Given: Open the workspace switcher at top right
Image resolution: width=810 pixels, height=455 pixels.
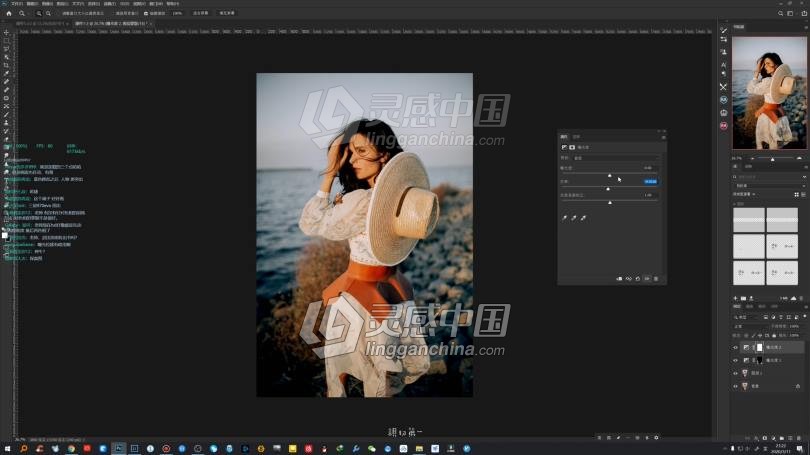Looking at the screenshot, I should 790,13.
